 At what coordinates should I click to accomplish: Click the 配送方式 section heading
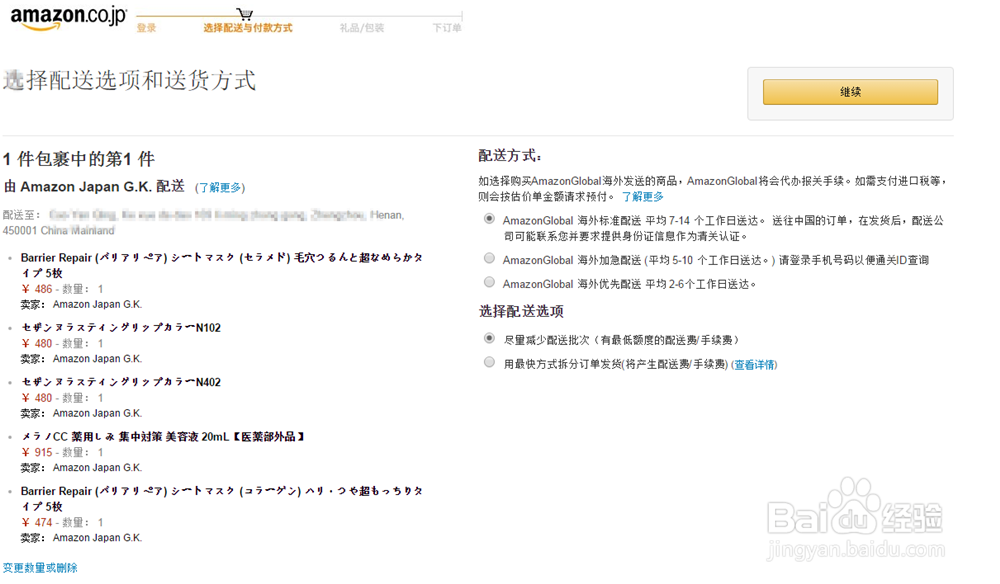[510, 156]
